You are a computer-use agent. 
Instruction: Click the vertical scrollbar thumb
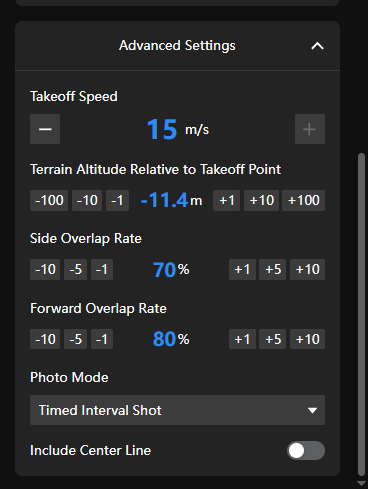pyautogui.click(x=361, y=314)
